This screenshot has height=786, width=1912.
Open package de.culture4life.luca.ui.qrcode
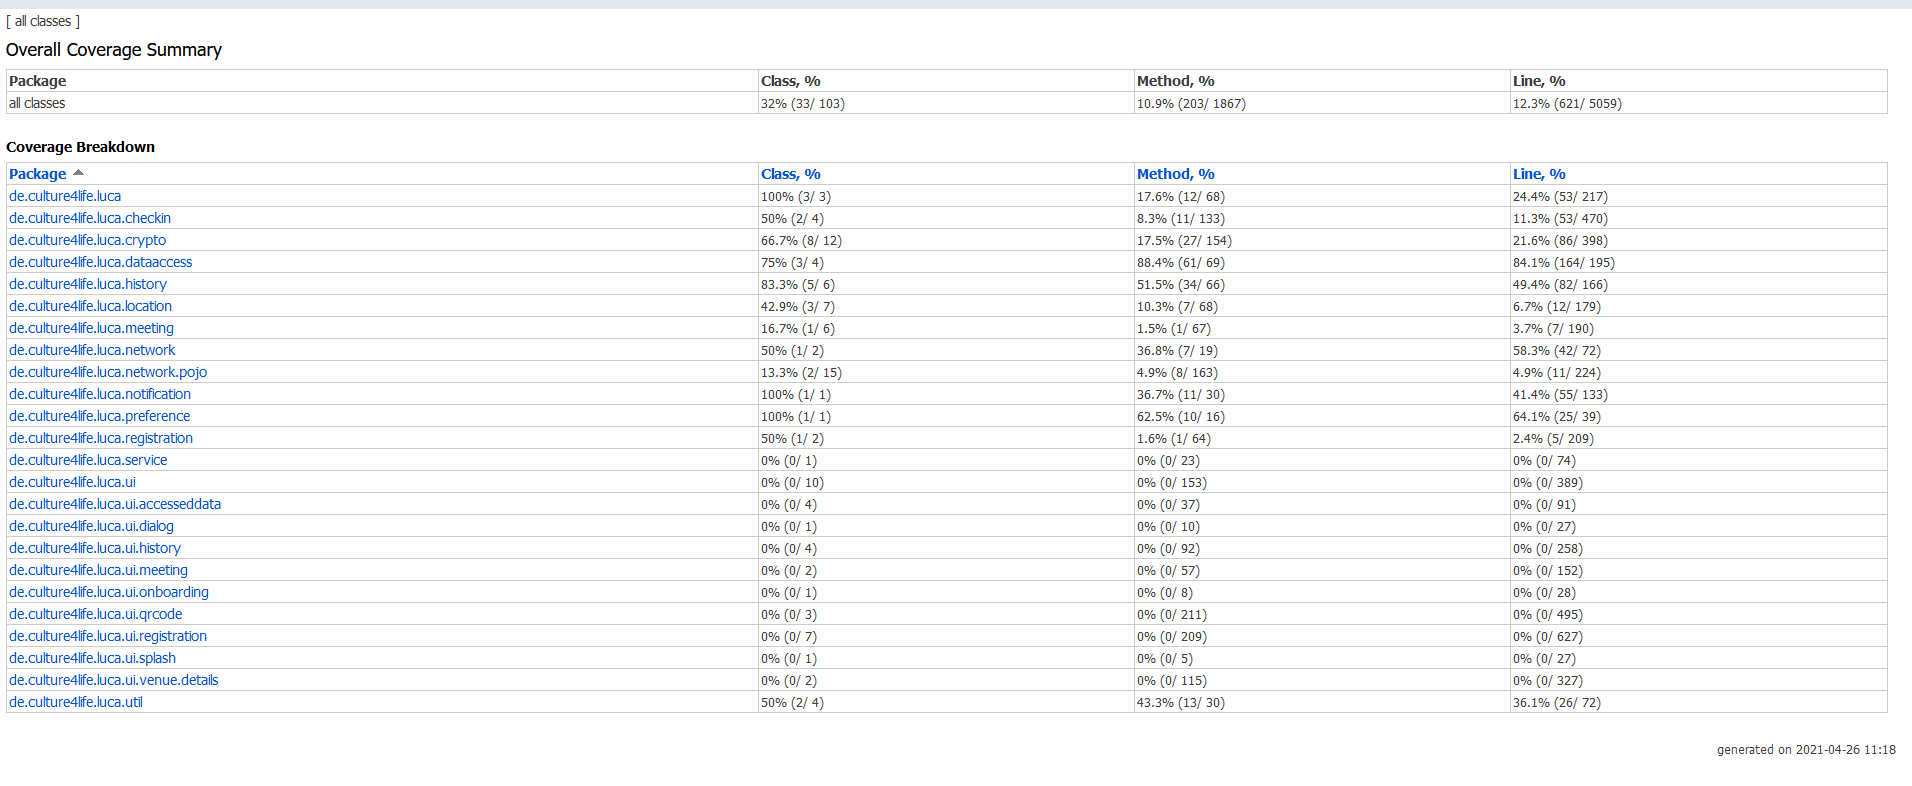tap(96, 614)
